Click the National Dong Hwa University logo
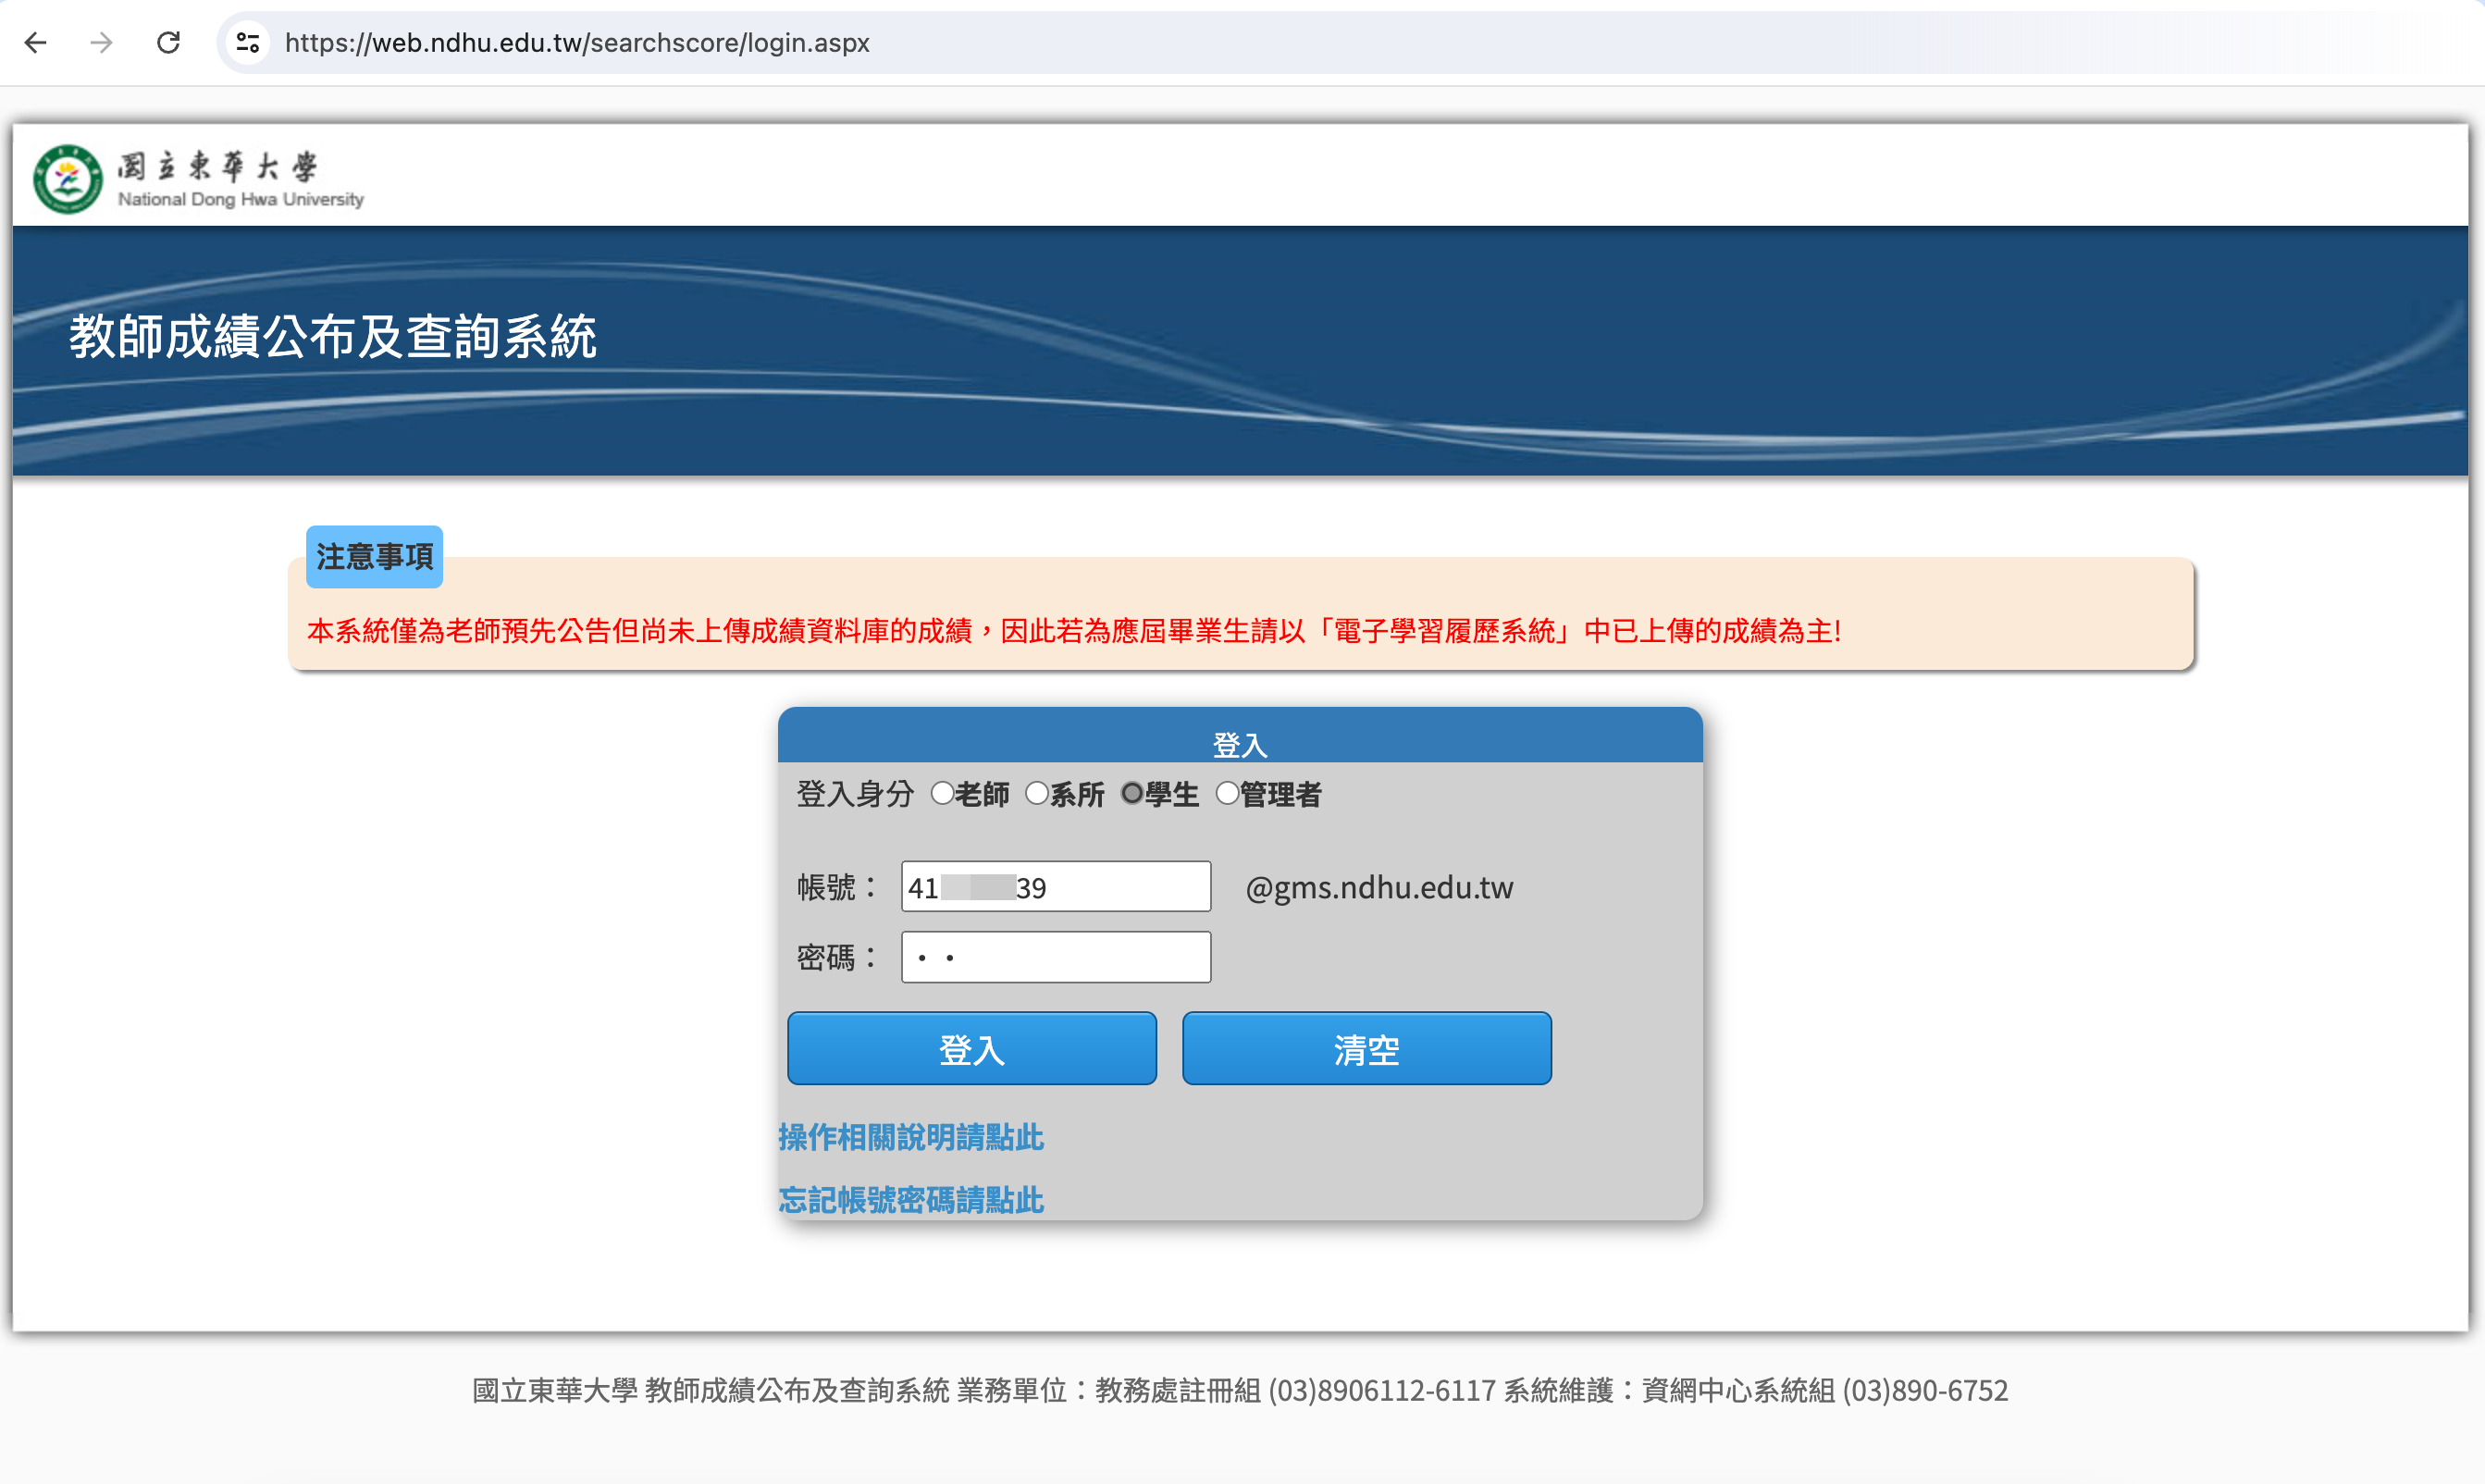The image size is (2485, 1484). pos(198,178)
